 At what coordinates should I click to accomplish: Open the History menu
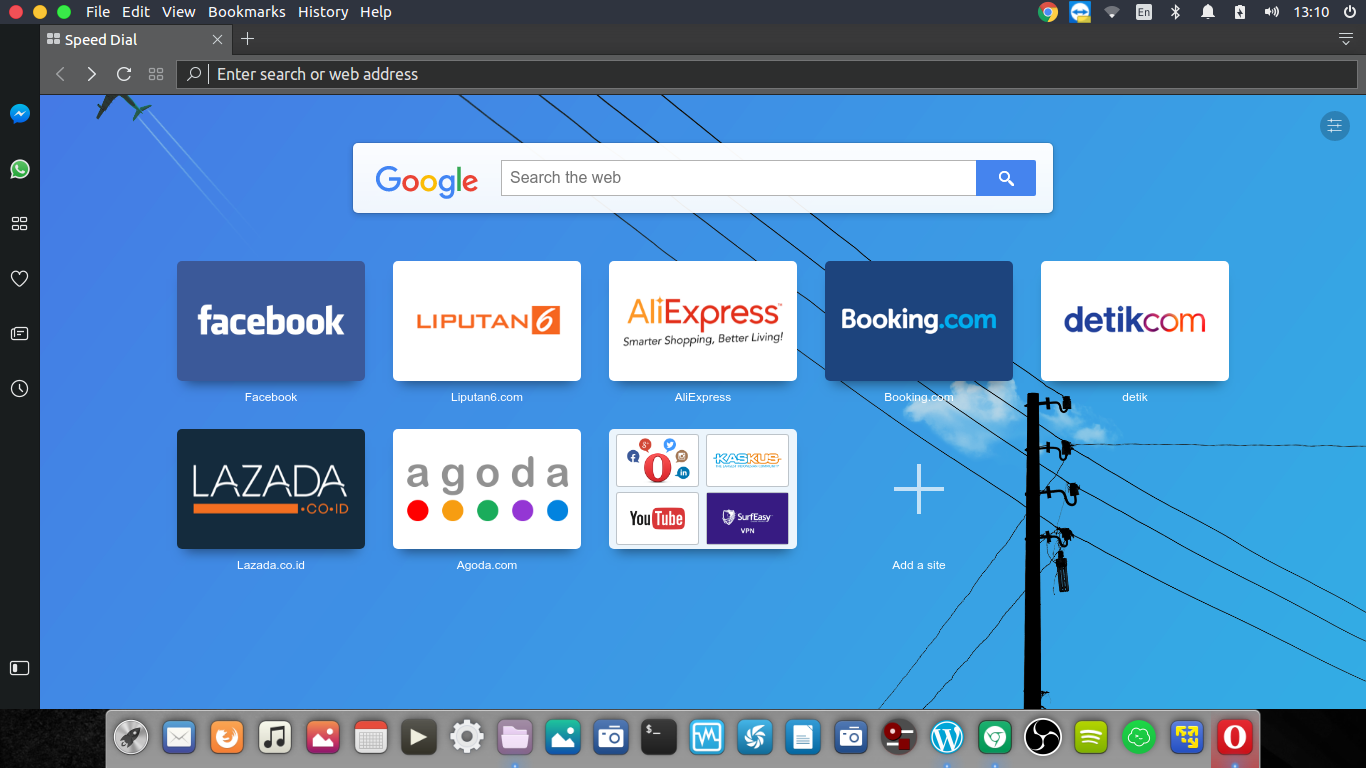(323, 12)
